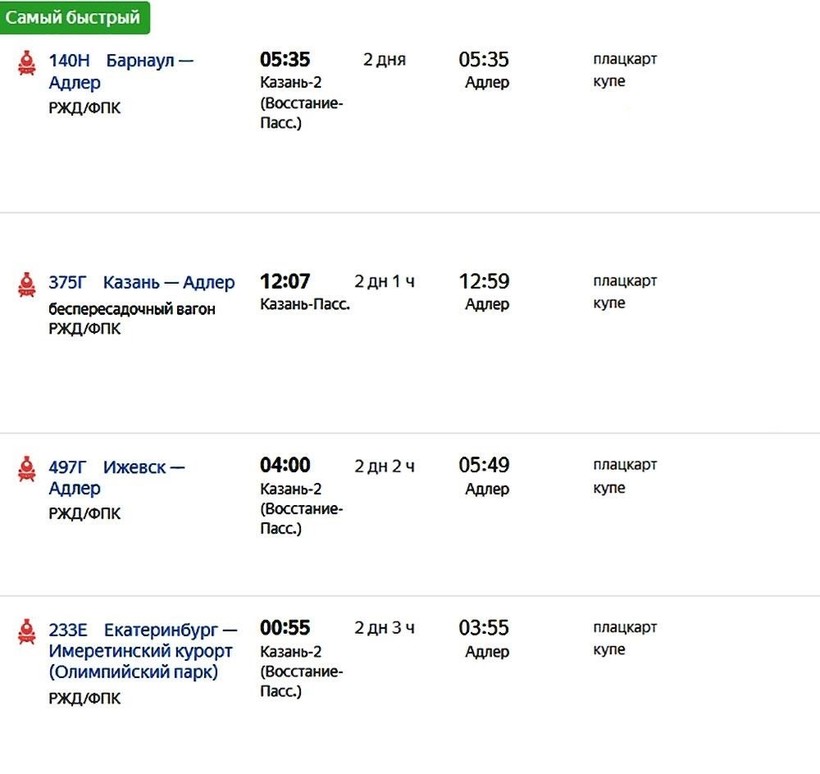Select плацкарт for train 375Г
820x774 pixels.
(x=624, y=281)
